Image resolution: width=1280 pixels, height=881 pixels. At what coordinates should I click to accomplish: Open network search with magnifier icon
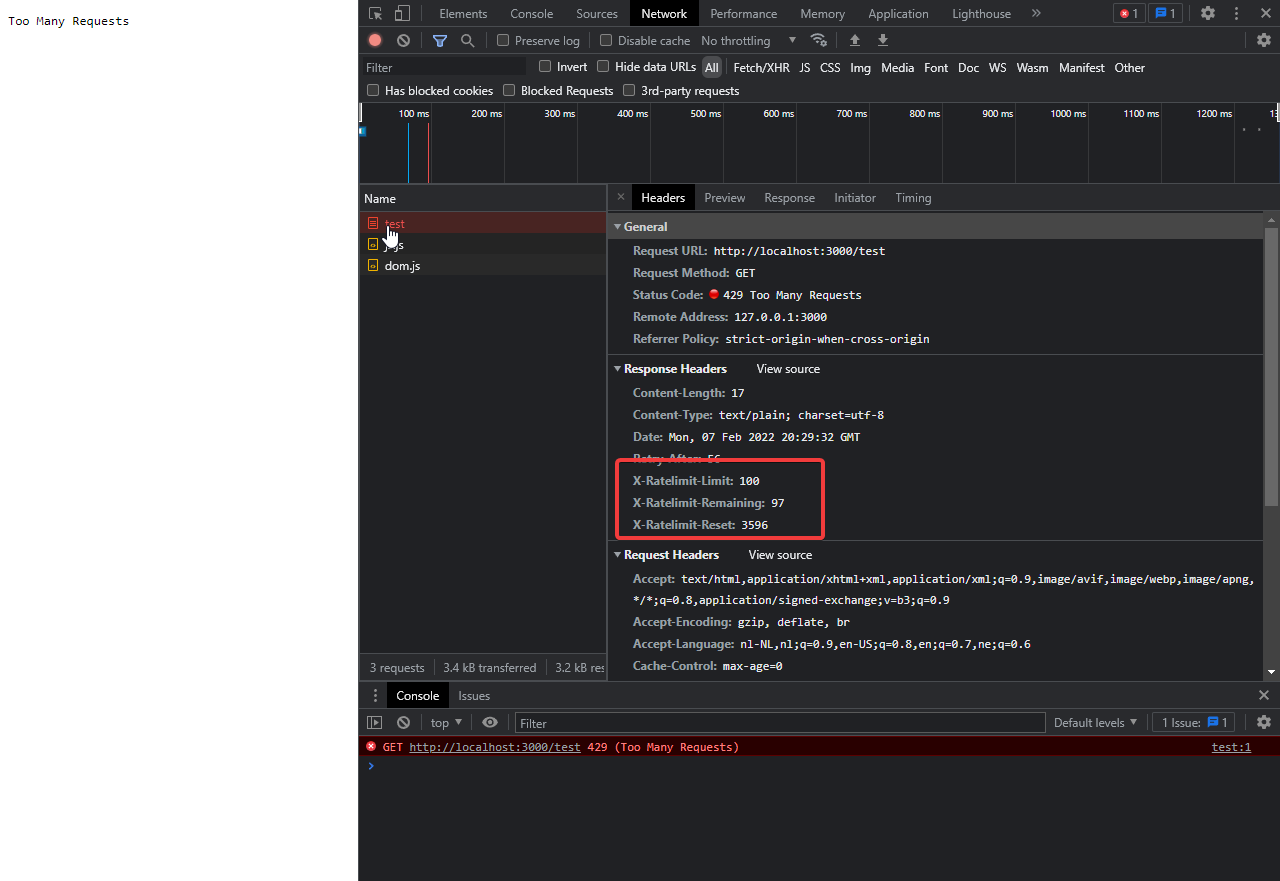(x=467, y=40)
